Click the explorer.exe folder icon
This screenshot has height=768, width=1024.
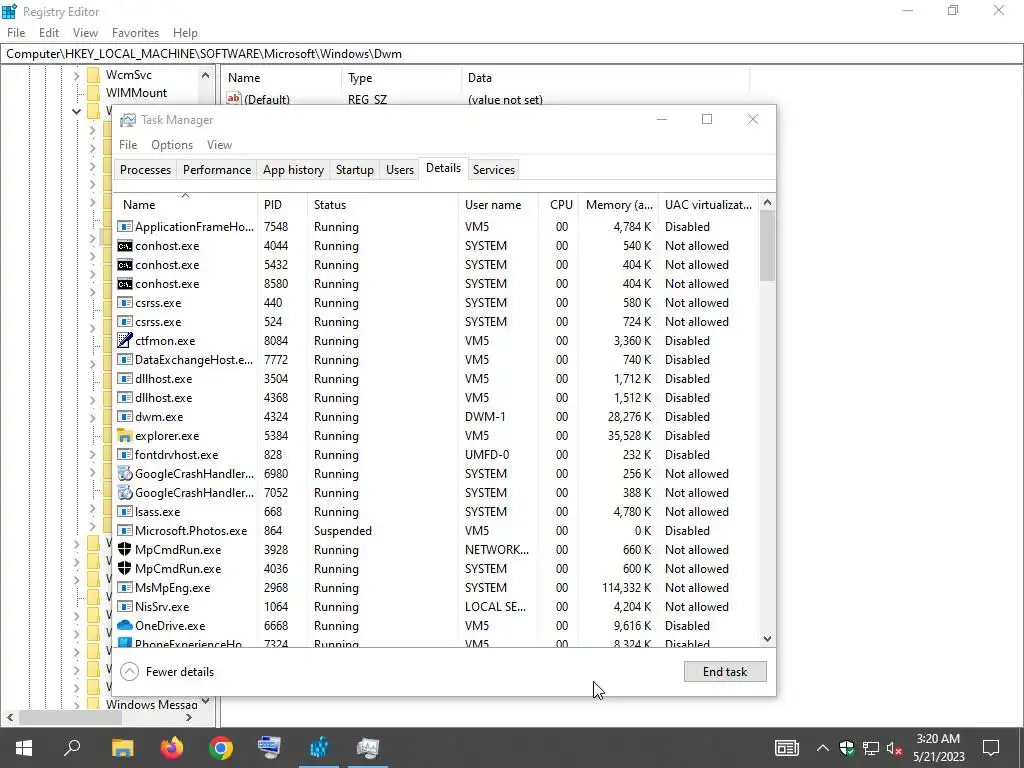click(124, 436)
